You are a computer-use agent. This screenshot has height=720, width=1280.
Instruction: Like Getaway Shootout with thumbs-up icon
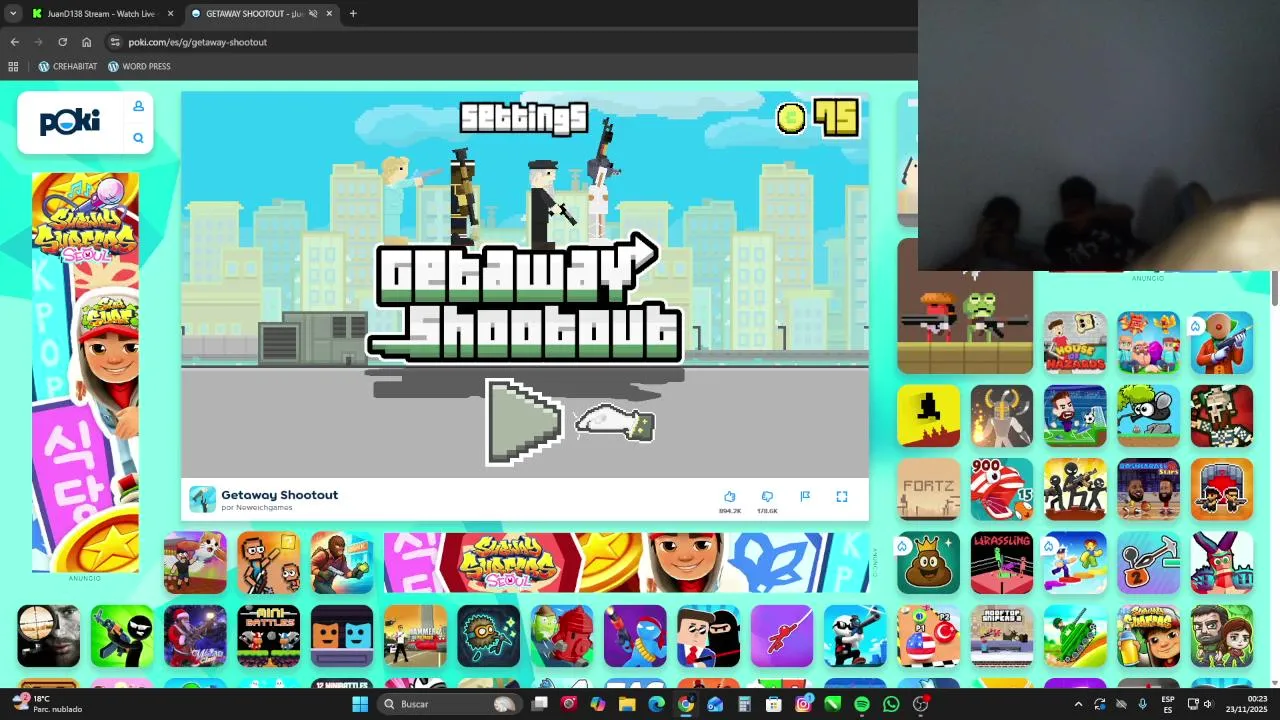point(730,497)
